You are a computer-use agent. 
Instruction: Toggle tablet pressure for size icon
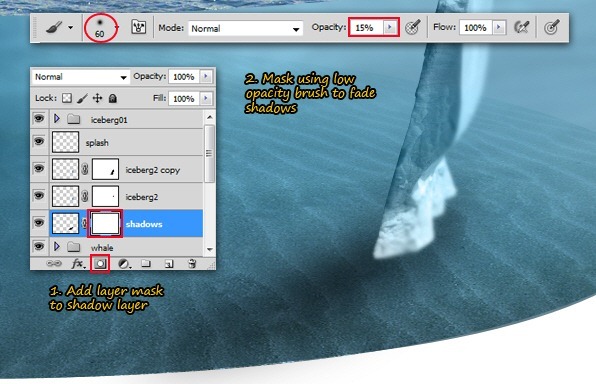[x=551, y=27]
